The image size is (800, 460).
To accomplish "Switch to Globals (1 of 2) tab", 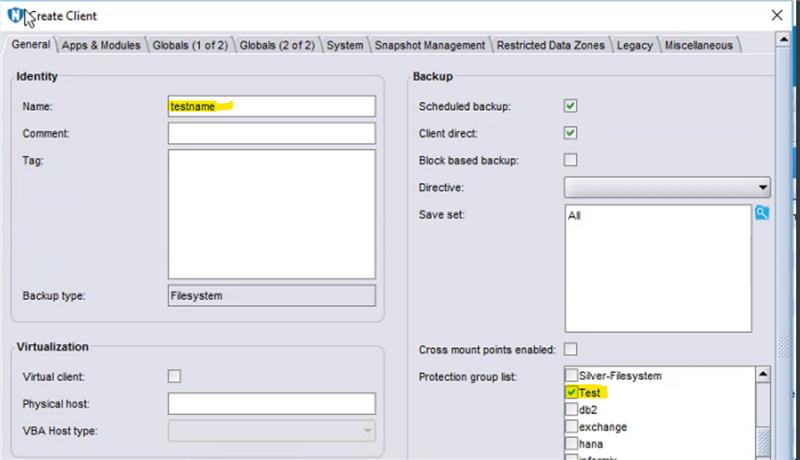I will click(190, 45).
